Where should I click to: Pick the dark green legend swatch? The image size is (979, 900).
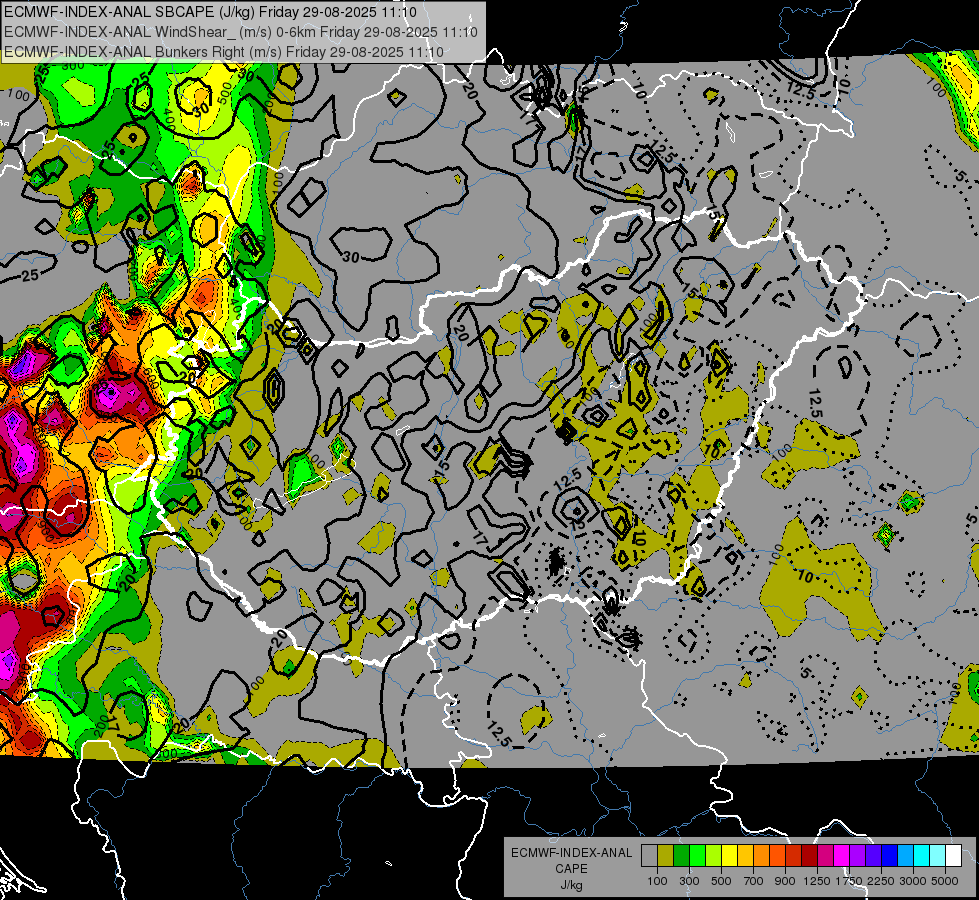point(681,856)
